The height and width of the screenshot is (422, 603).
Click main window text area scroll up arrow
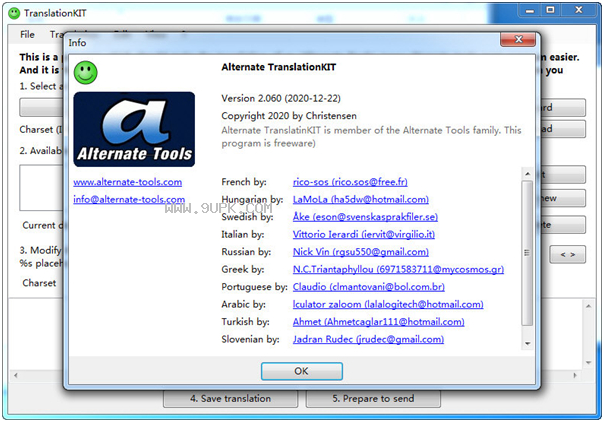(588, 307)
